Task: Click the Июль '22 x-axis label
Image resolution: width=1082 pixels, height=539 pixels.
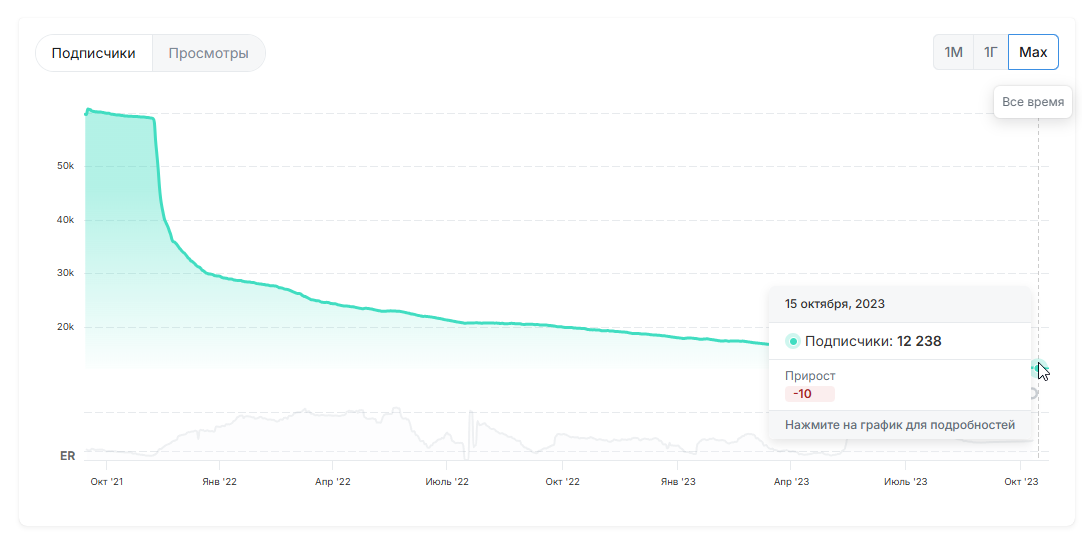Action: tap(447, 482)
